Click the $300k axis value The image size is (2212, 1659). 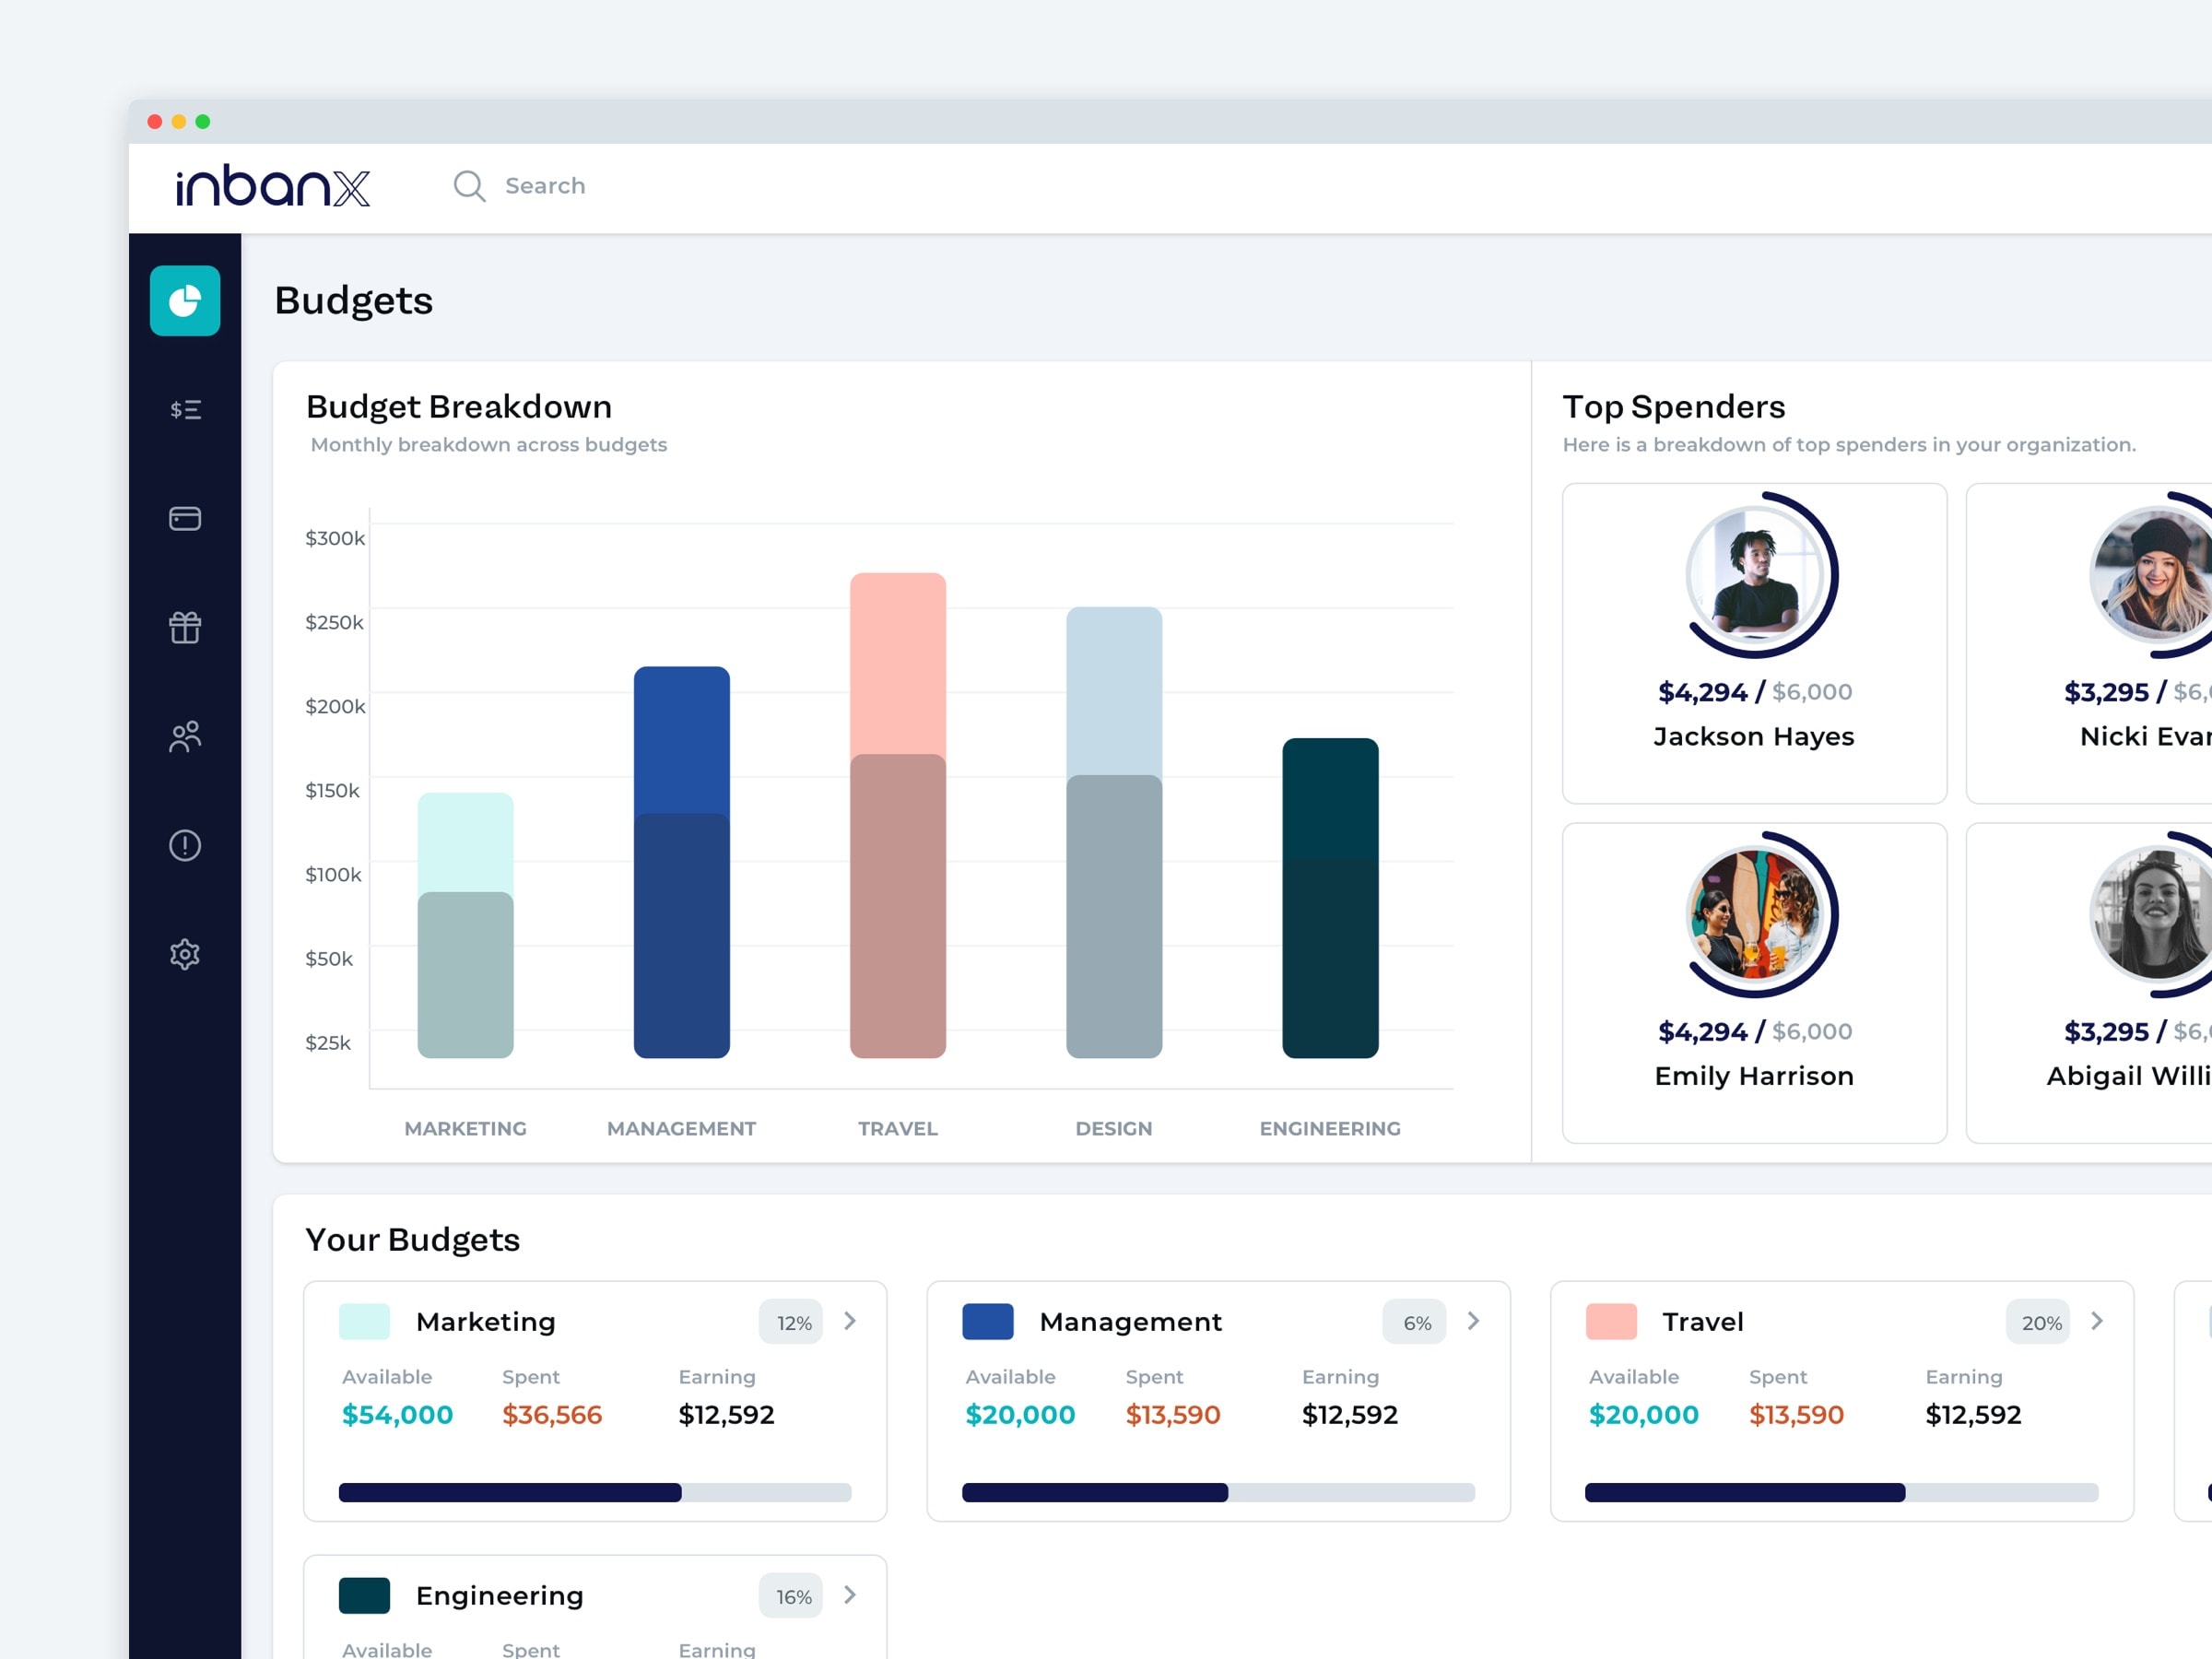click(x=335, y=538)
